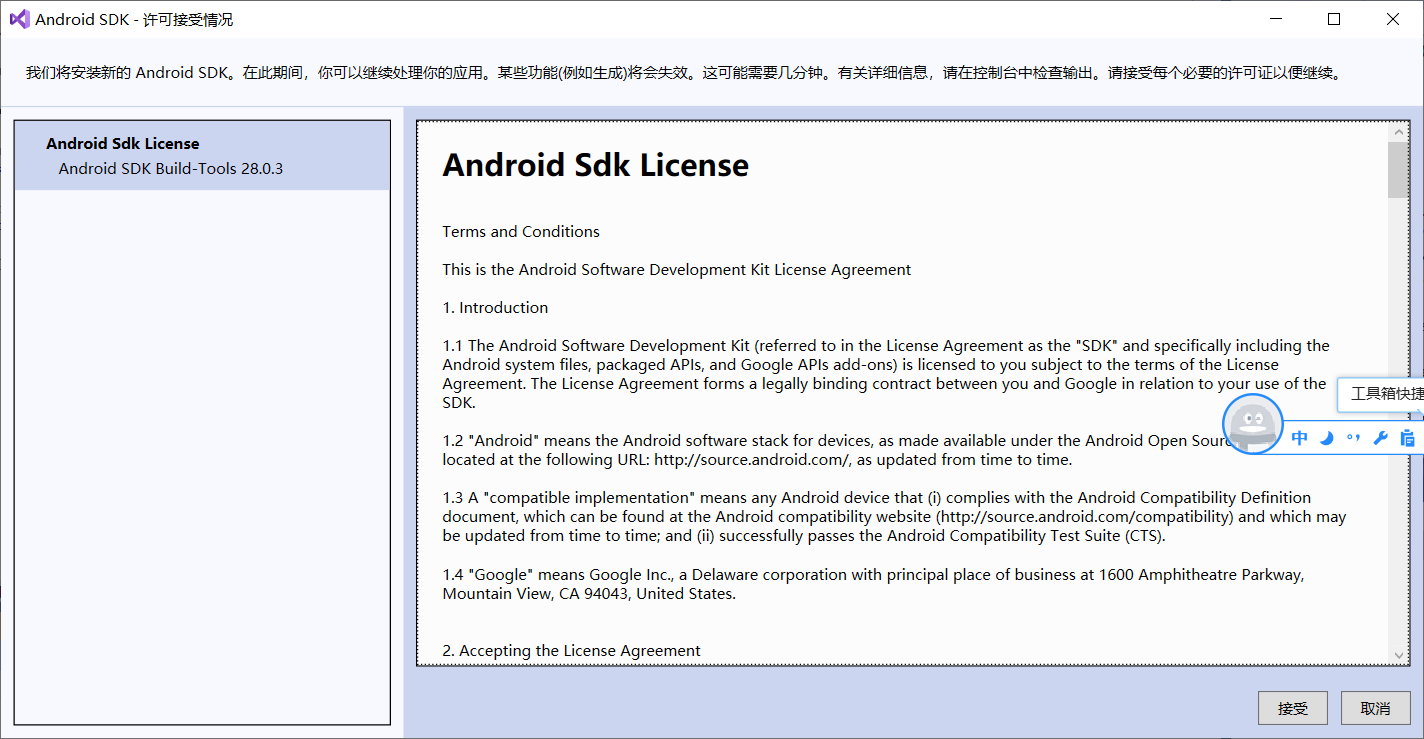Click the "2. Accepting the License Agreement" line
Image resolution: width=1424 pixels, height=739 pixels.
click(x=571, y=651)
